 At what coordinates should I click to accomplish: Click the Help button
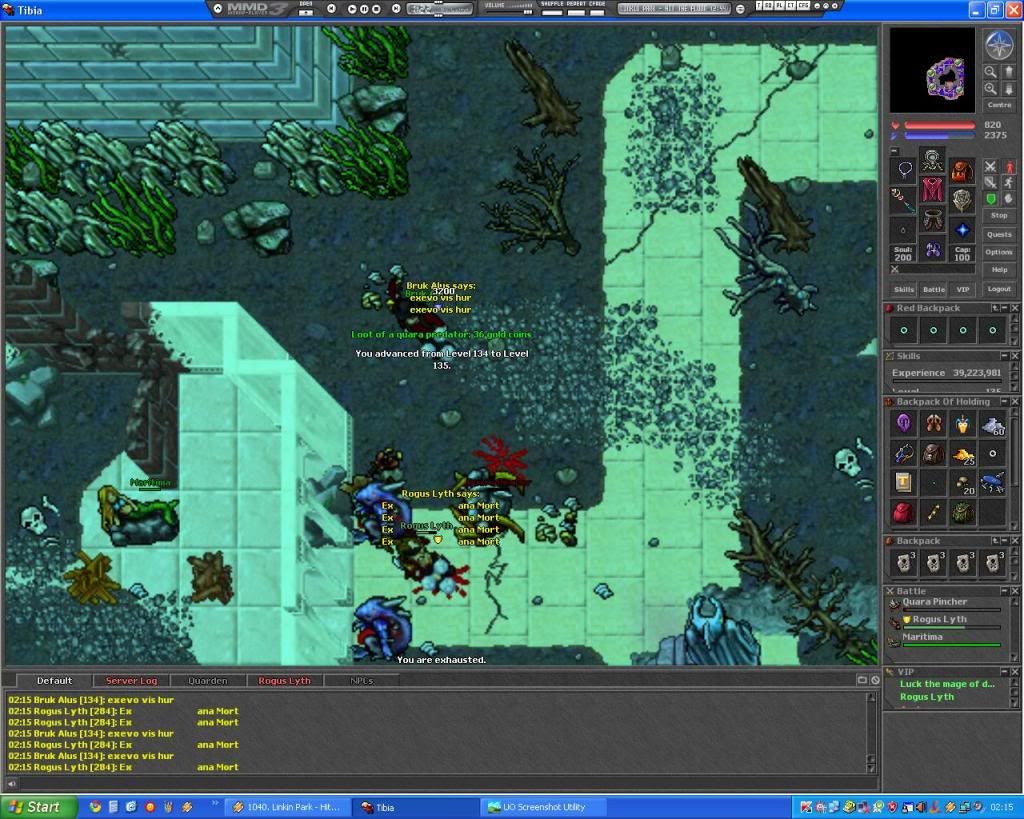click(999, 270)
